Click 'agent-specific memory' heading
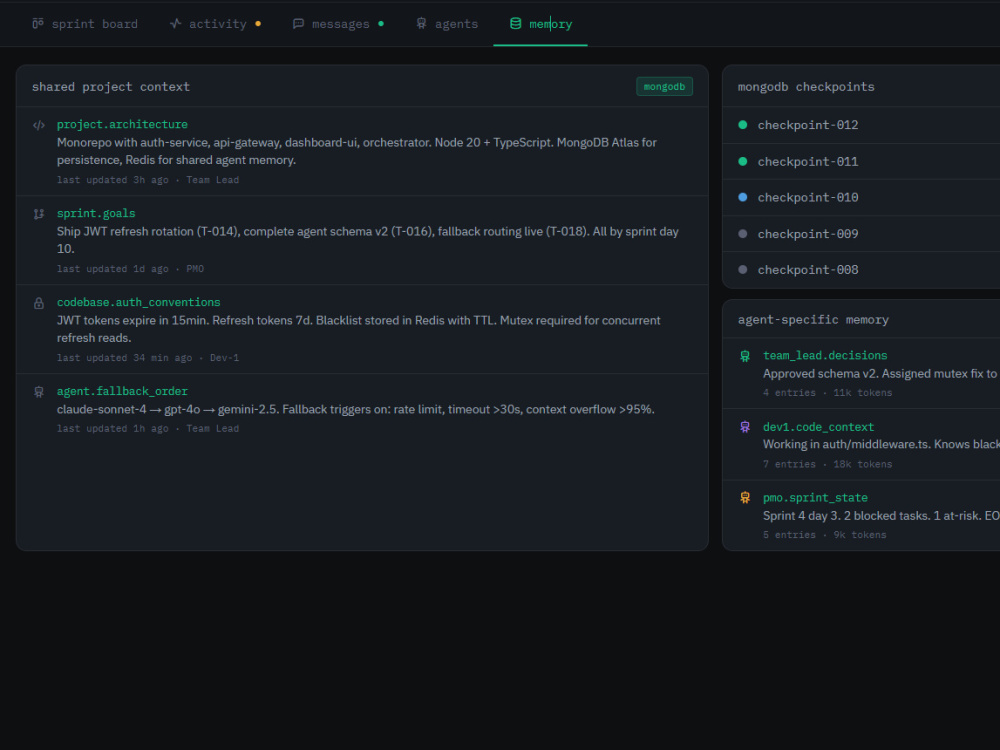Image resolution: width=1000 pixels, height=750 pixels. pos(813,320)
